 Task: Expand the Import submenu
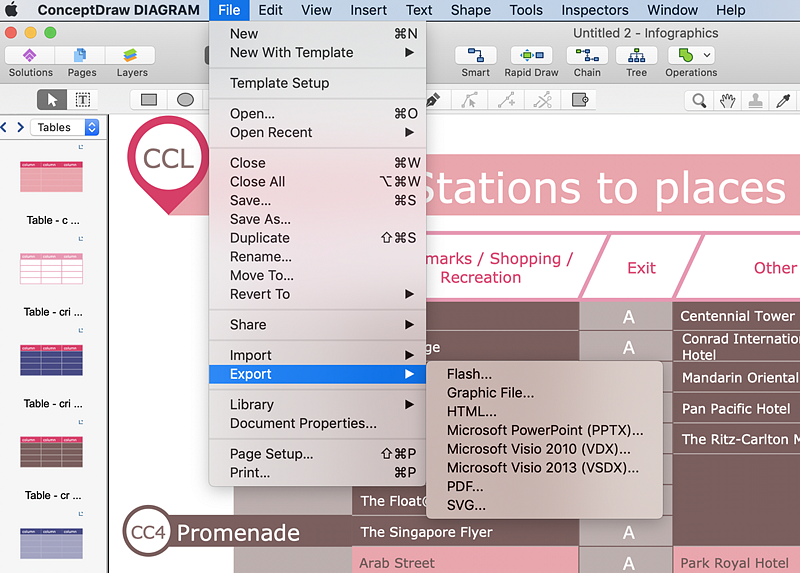click(317, 355)
